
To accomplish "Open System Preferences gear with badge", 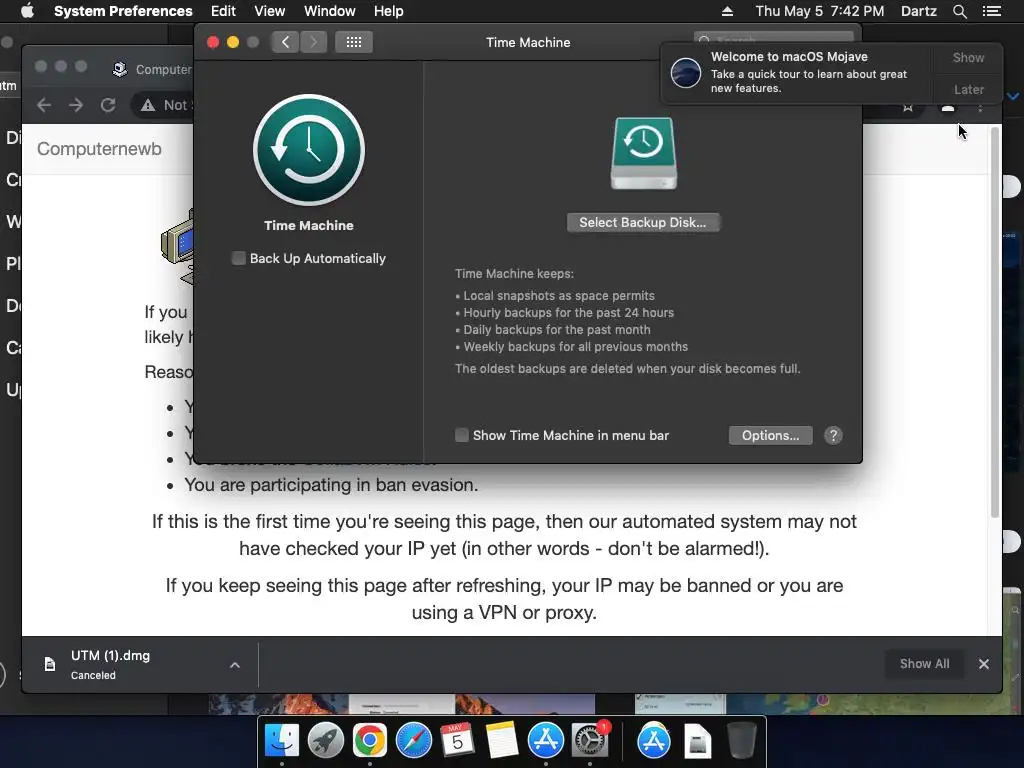I will pyautogui.click(x=590, y=741).
